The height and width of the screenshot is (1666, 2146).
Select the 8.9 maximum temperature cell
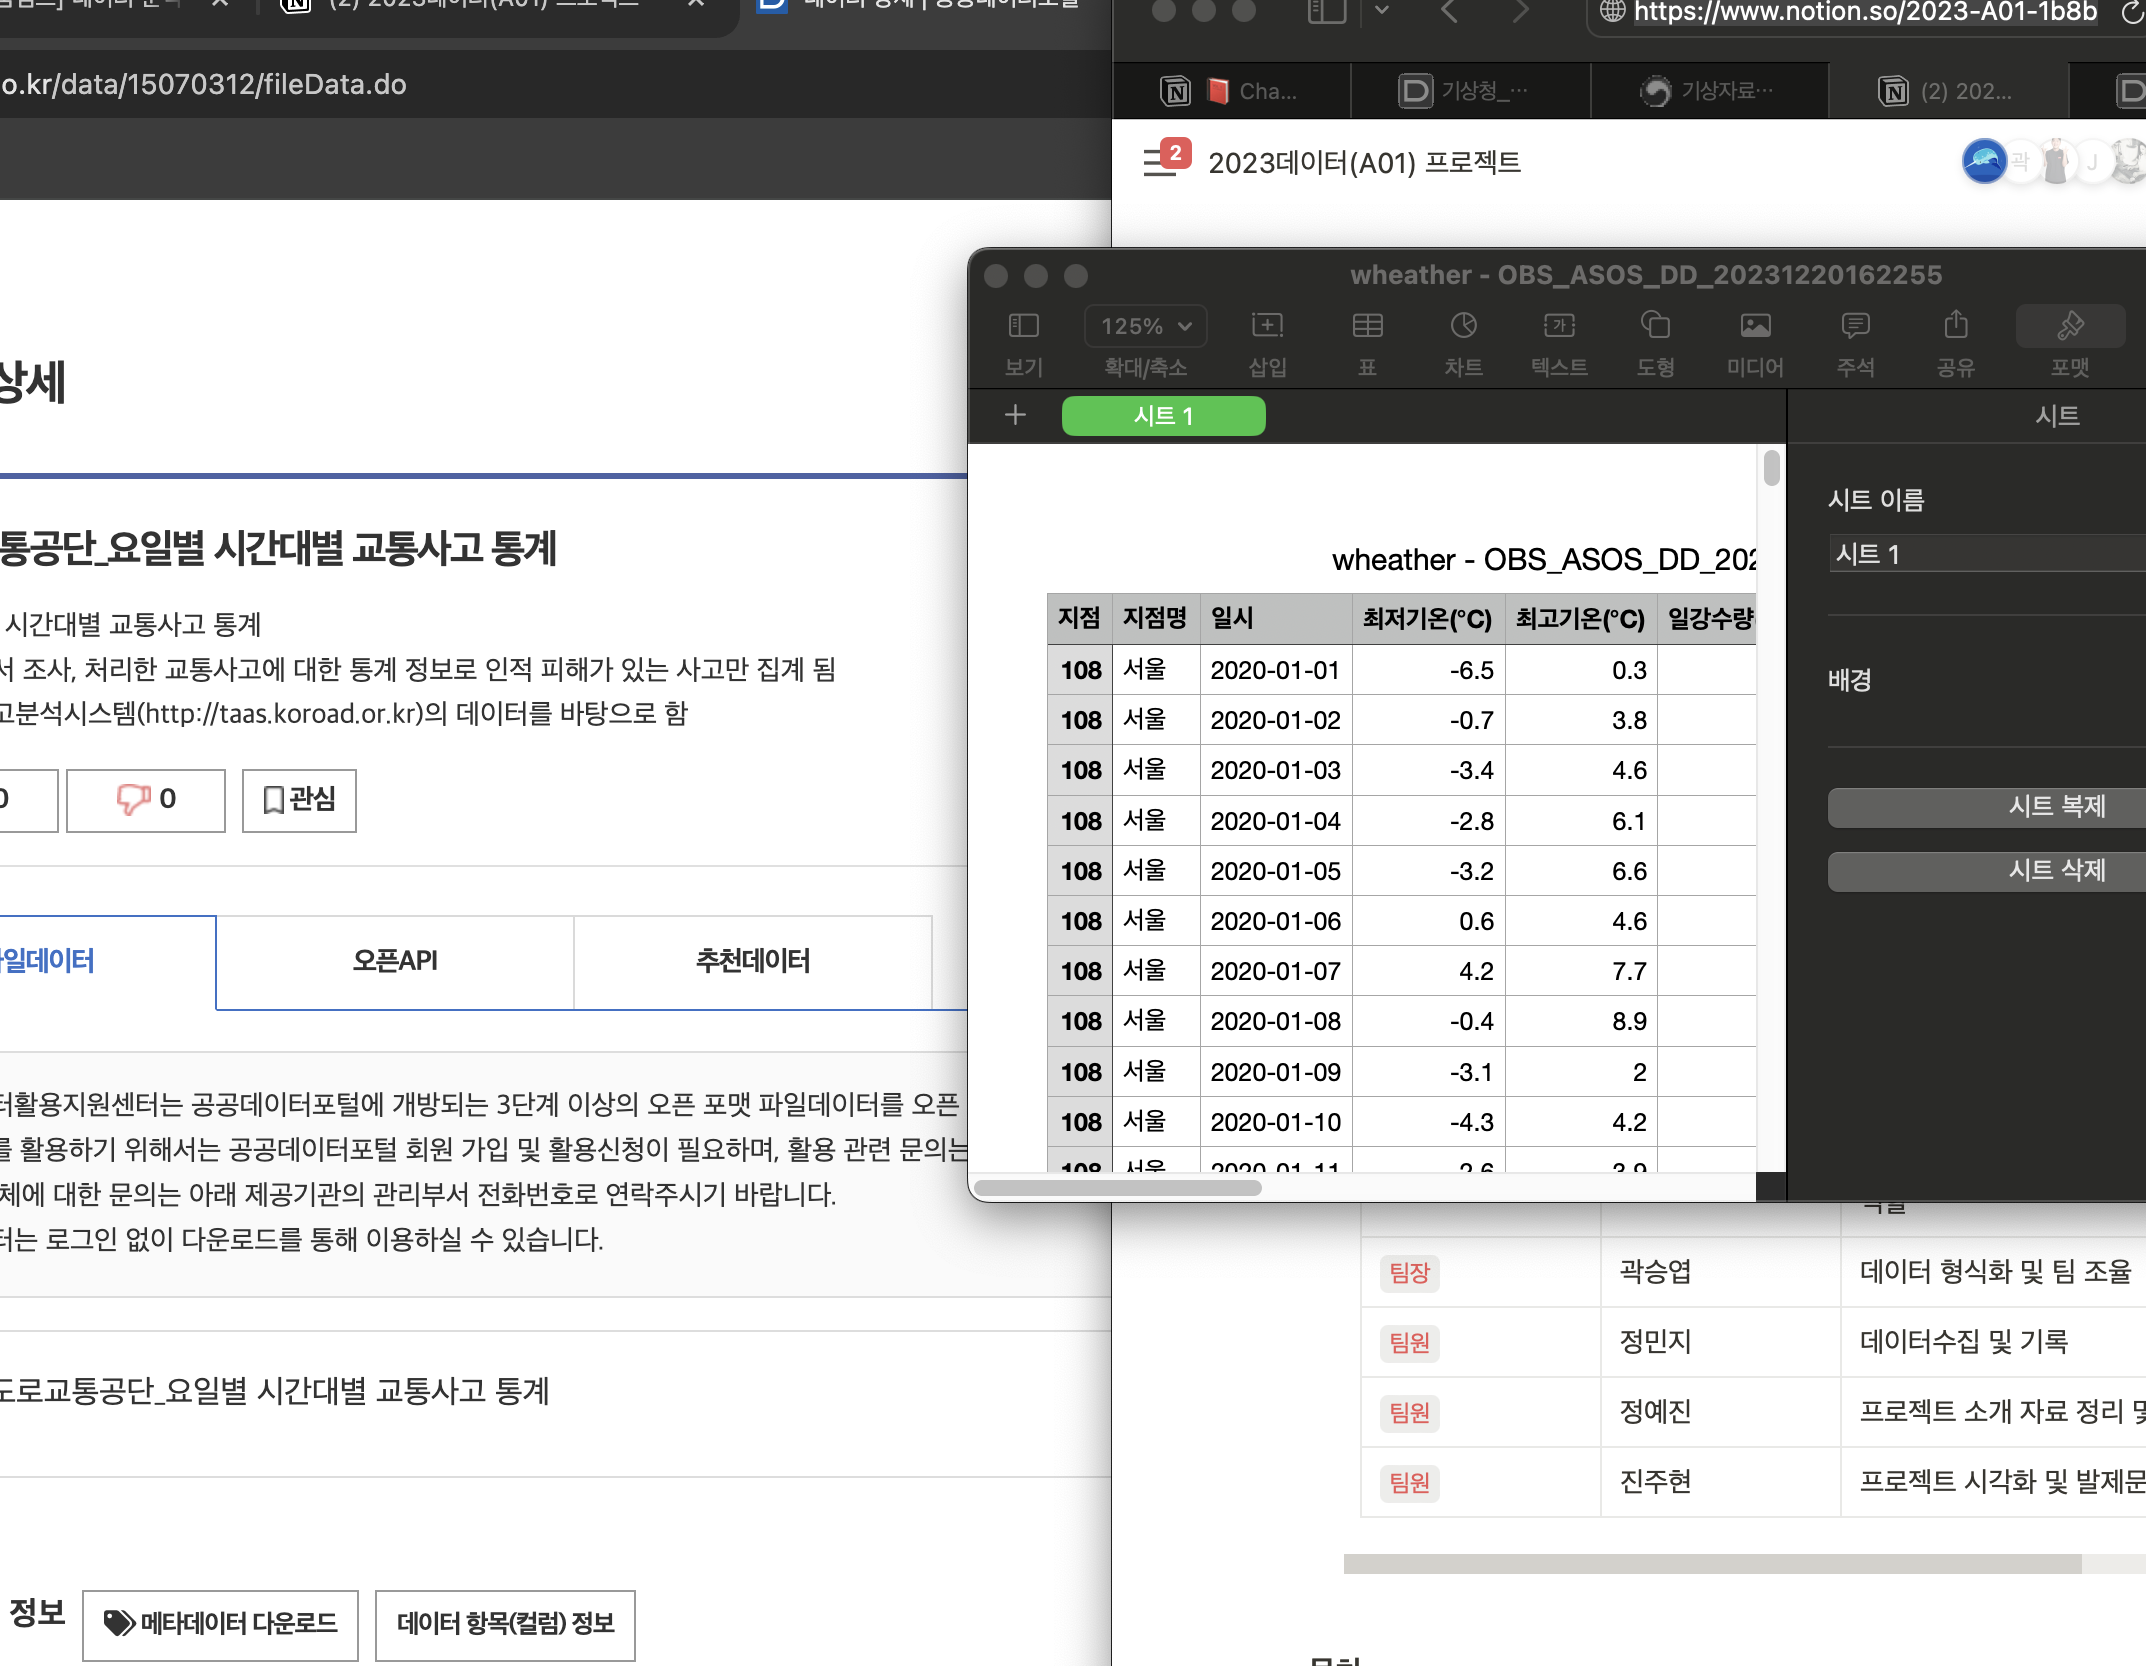[x=1581, y=1021]
